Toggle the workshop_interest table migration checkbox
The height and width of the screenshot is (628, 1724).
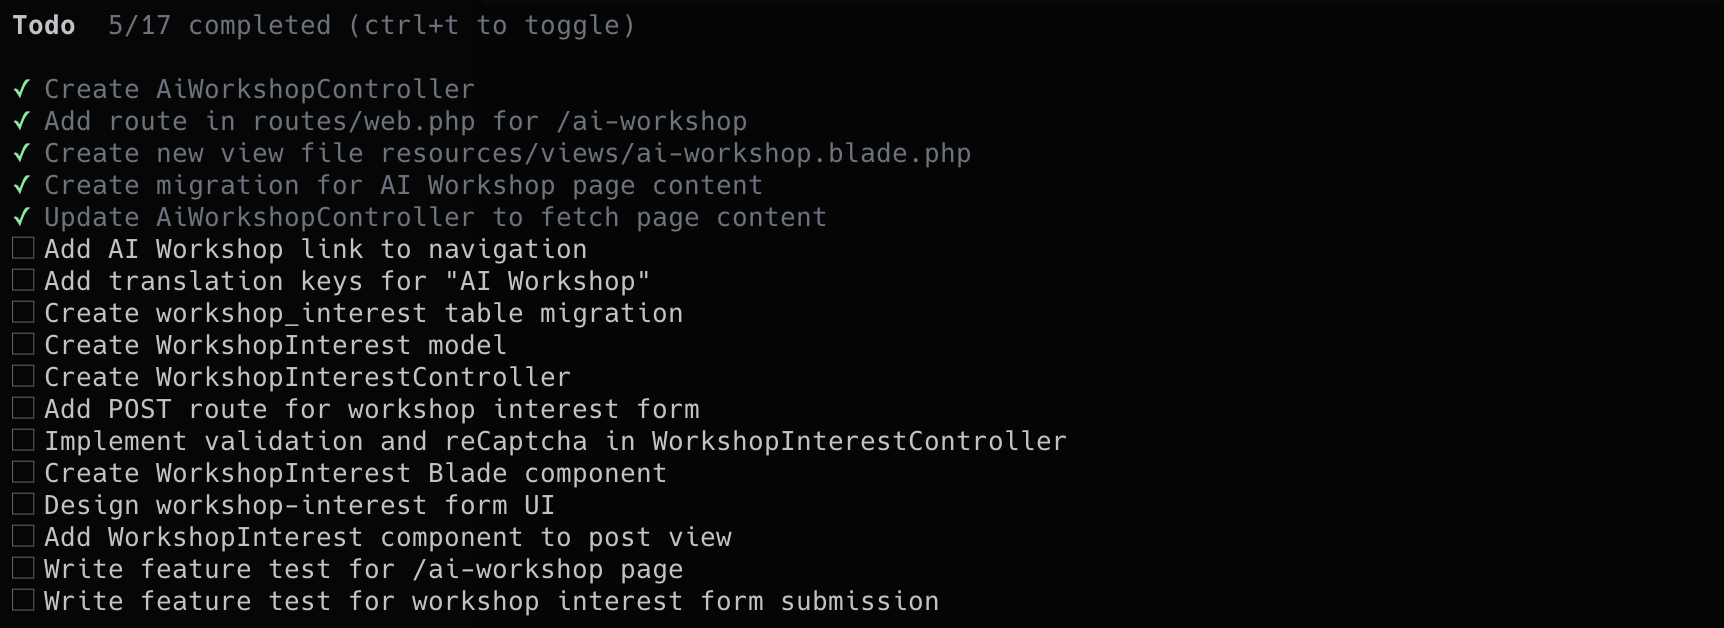tap(23, 312)
